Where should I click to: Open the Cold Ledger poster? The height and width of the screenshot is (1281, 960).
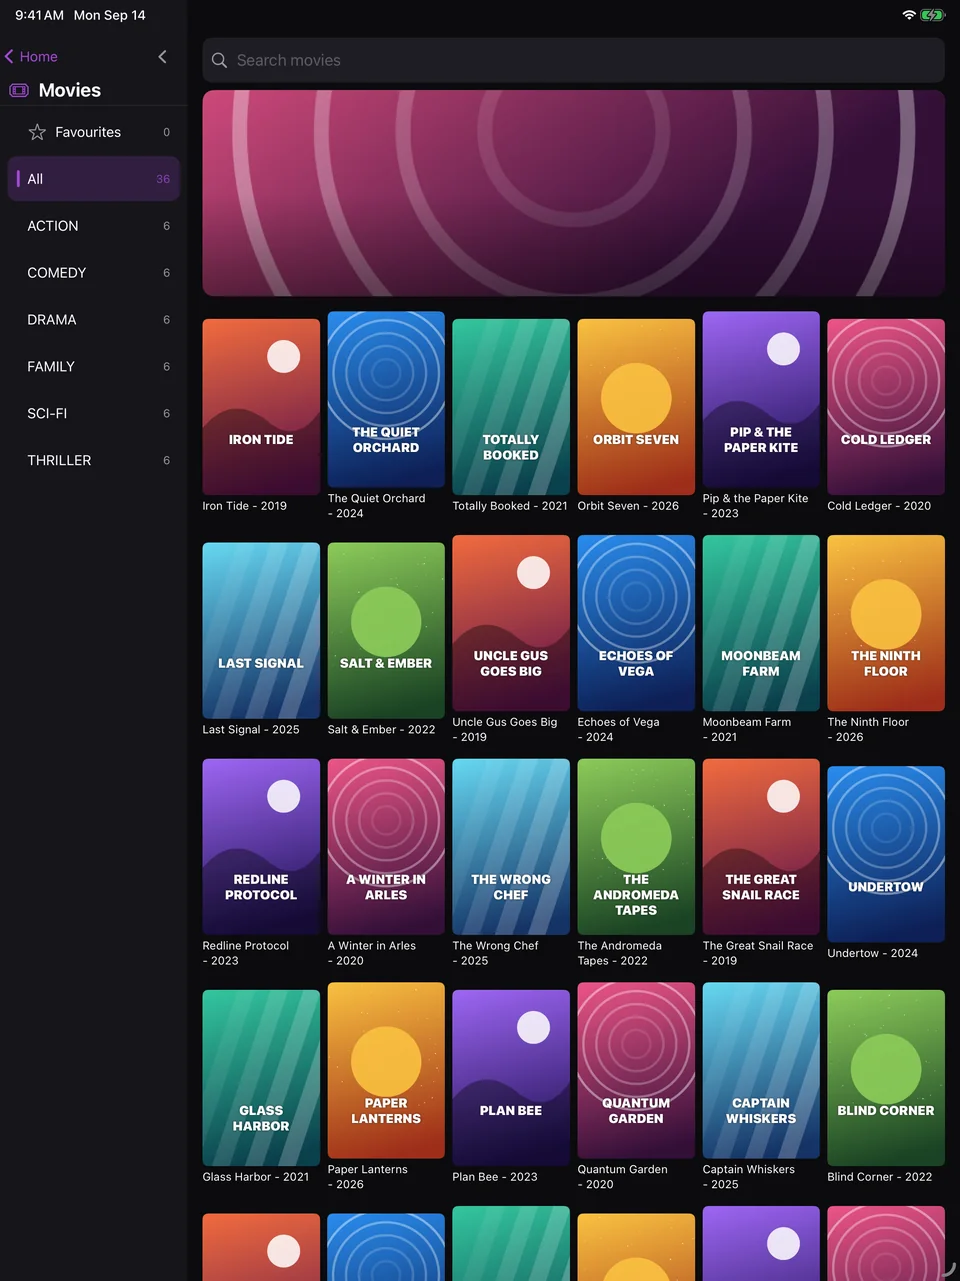[886, 407]
